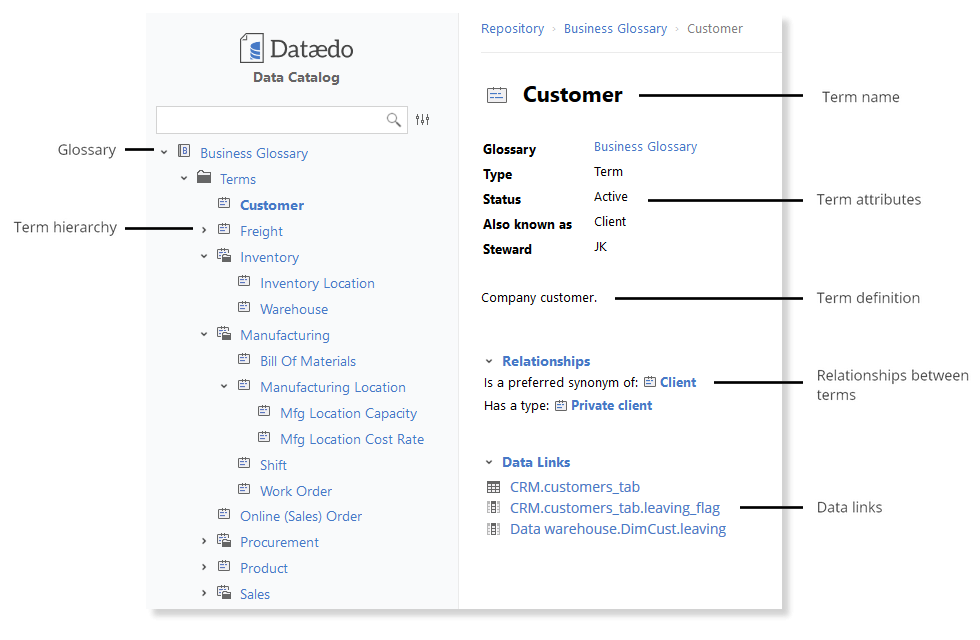This screenshot has width=980, height=640.
Task: Open Manufacturing Location in the tree
Action: point(332,388)
